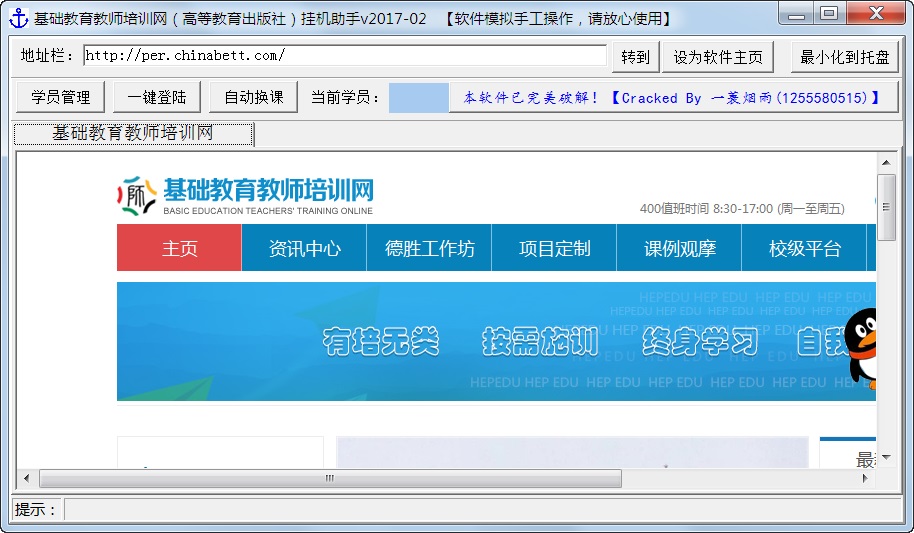The height and width of the screenshot is (533, 914).
Task: Click the 地址栏 label
Action: point(47,55)
